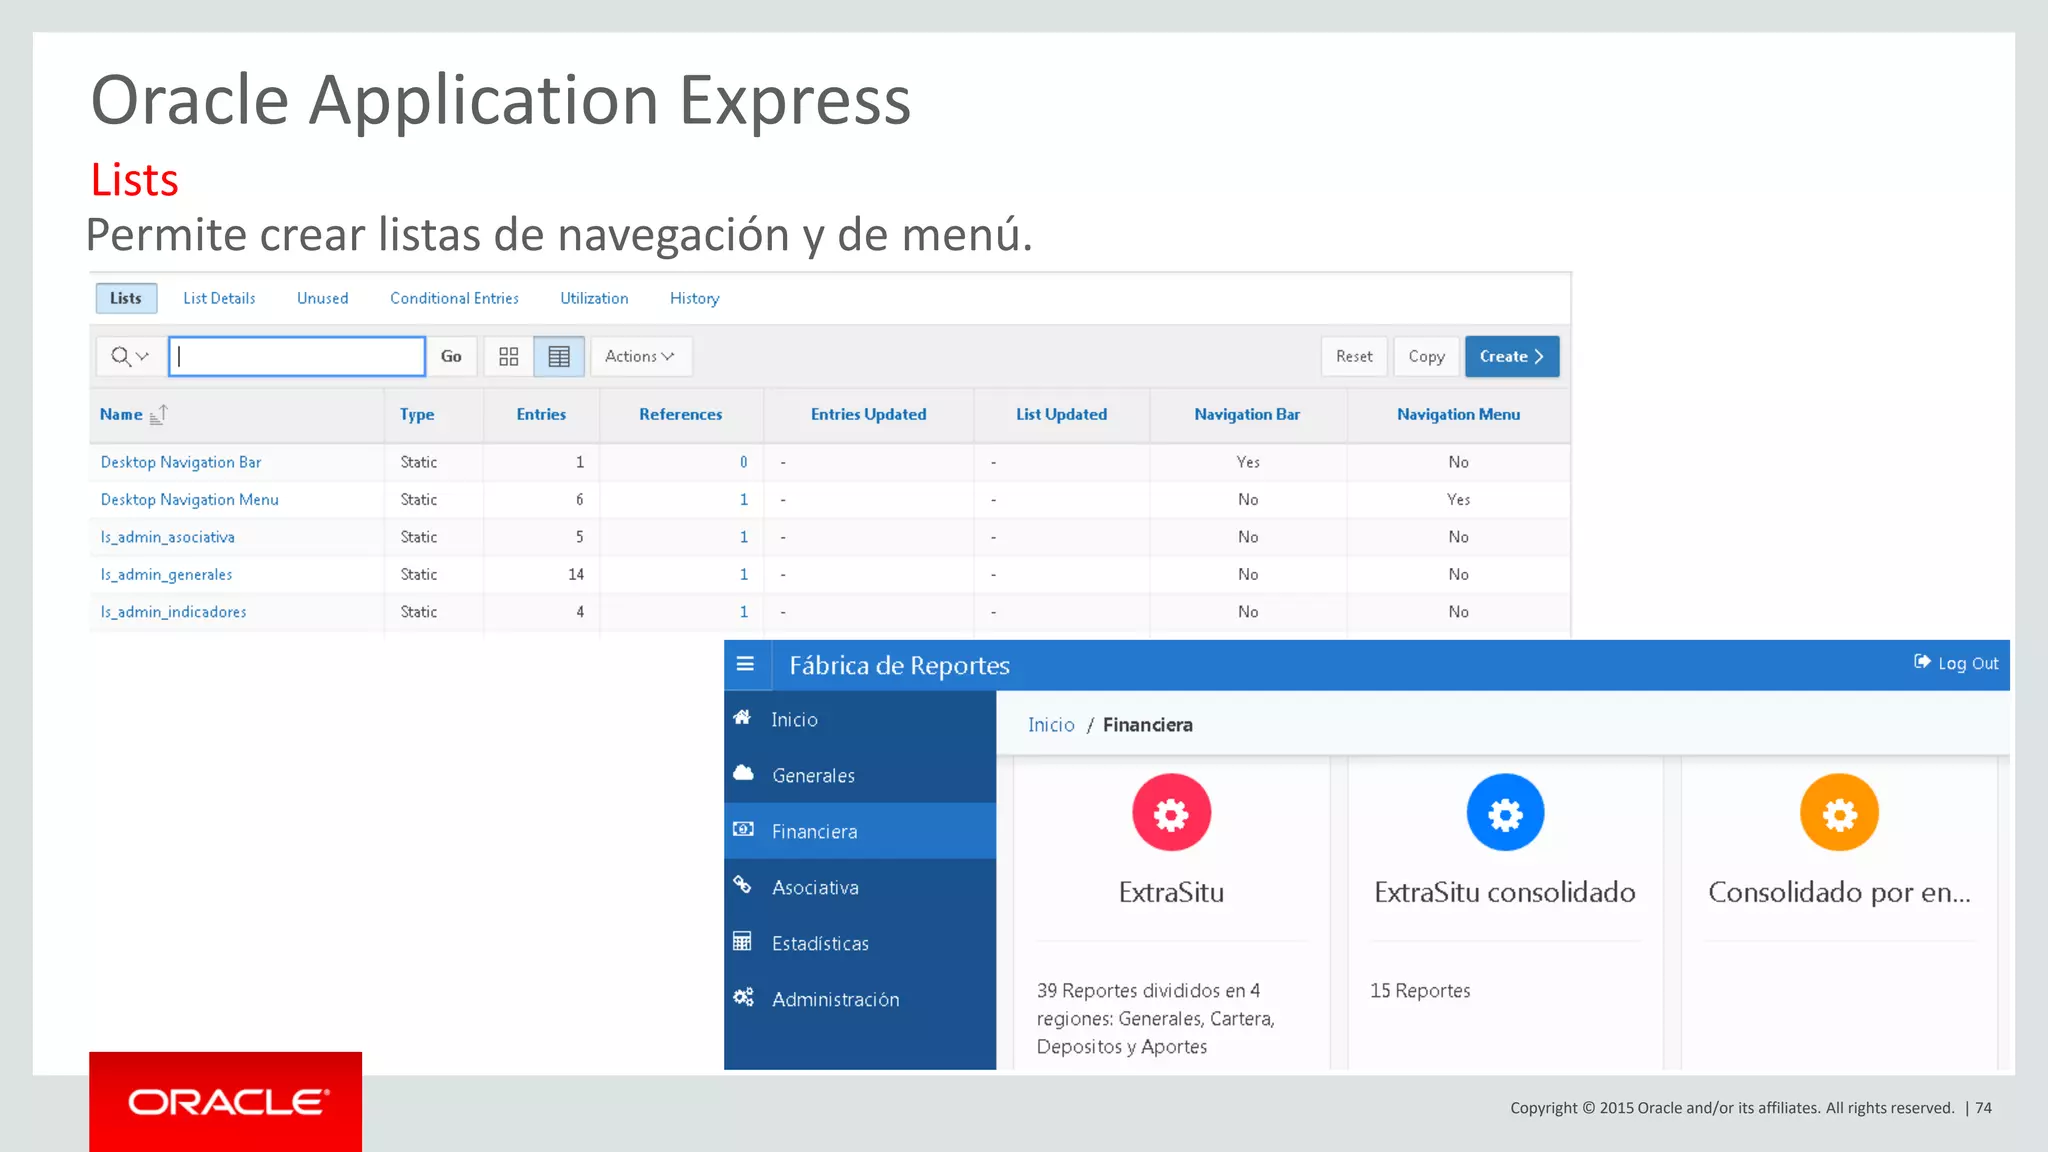Sort by the References column header
Image resolution: width=2048 pixels, height=1152 pixels.
680,414
